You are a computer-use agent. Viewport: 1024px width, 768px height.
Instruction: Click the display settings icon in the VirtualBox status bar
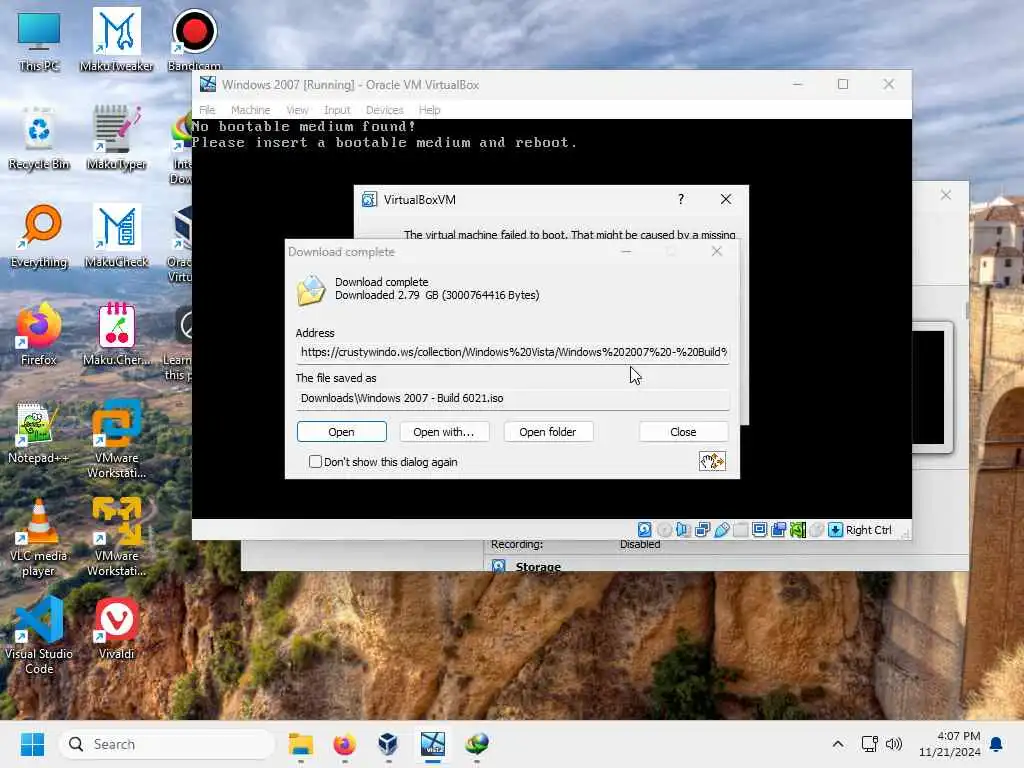(760, 530)
